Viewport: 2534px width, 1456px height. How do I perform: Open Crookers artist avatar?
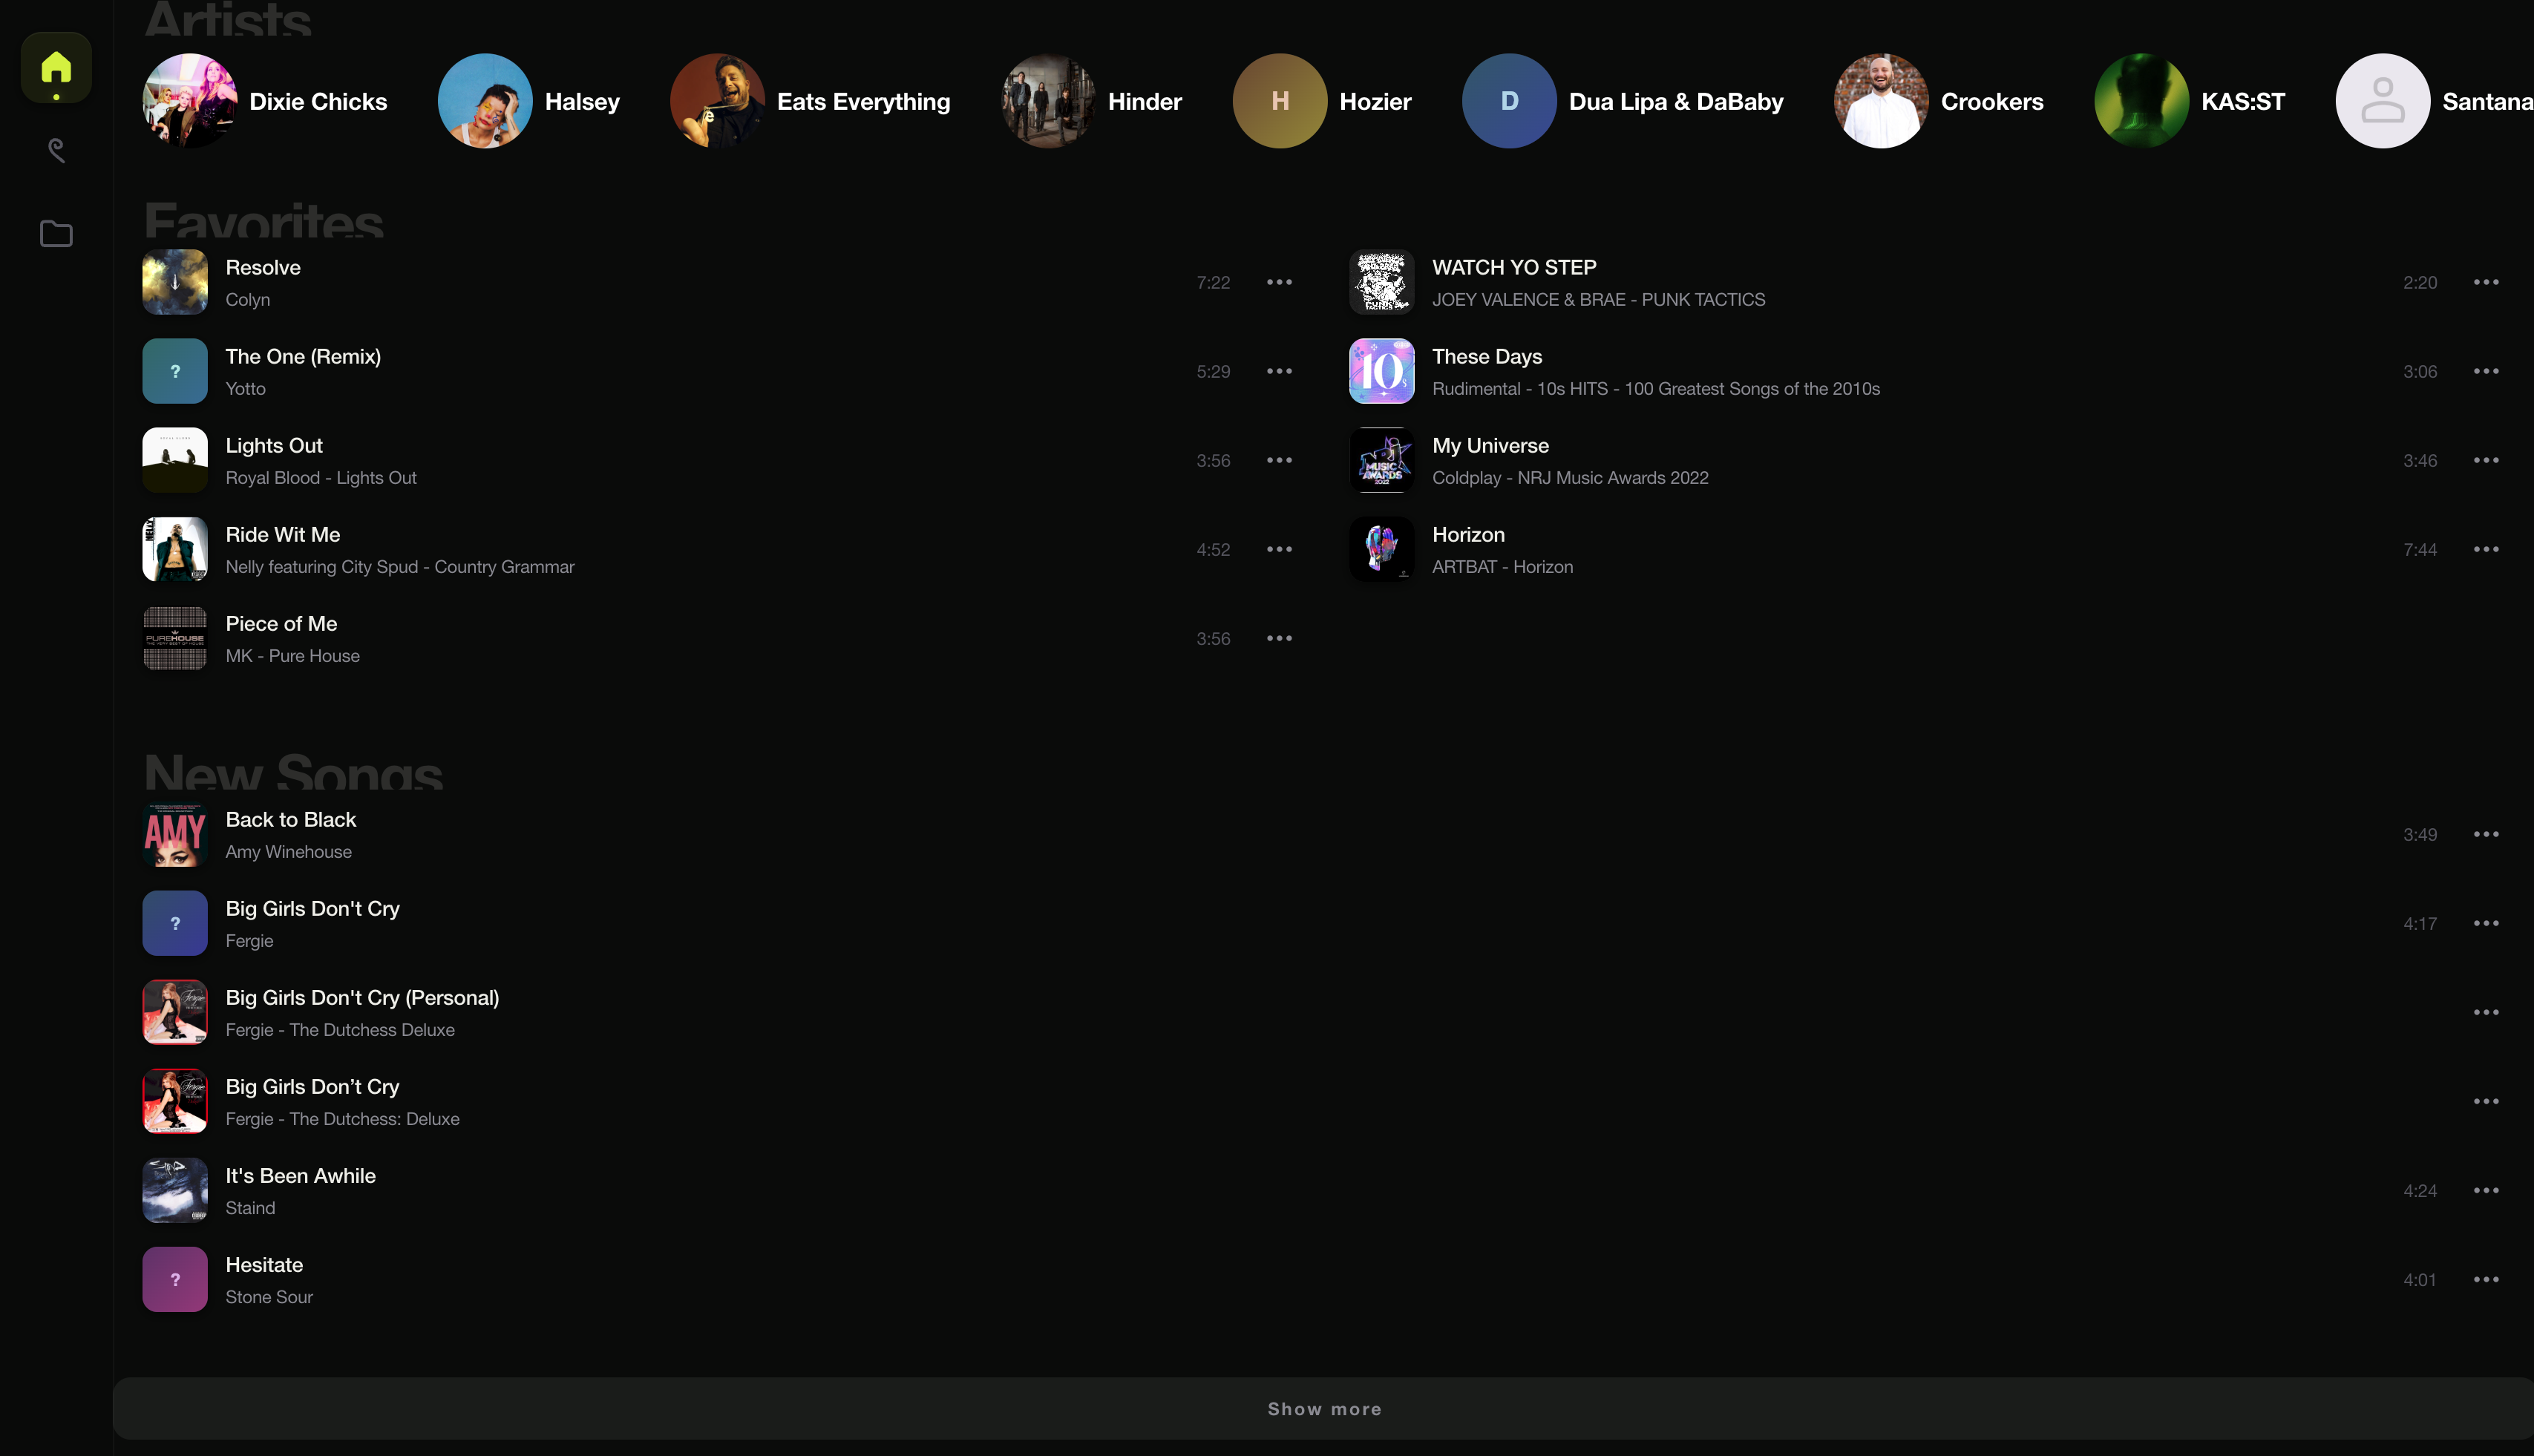tap(1881, 101)
